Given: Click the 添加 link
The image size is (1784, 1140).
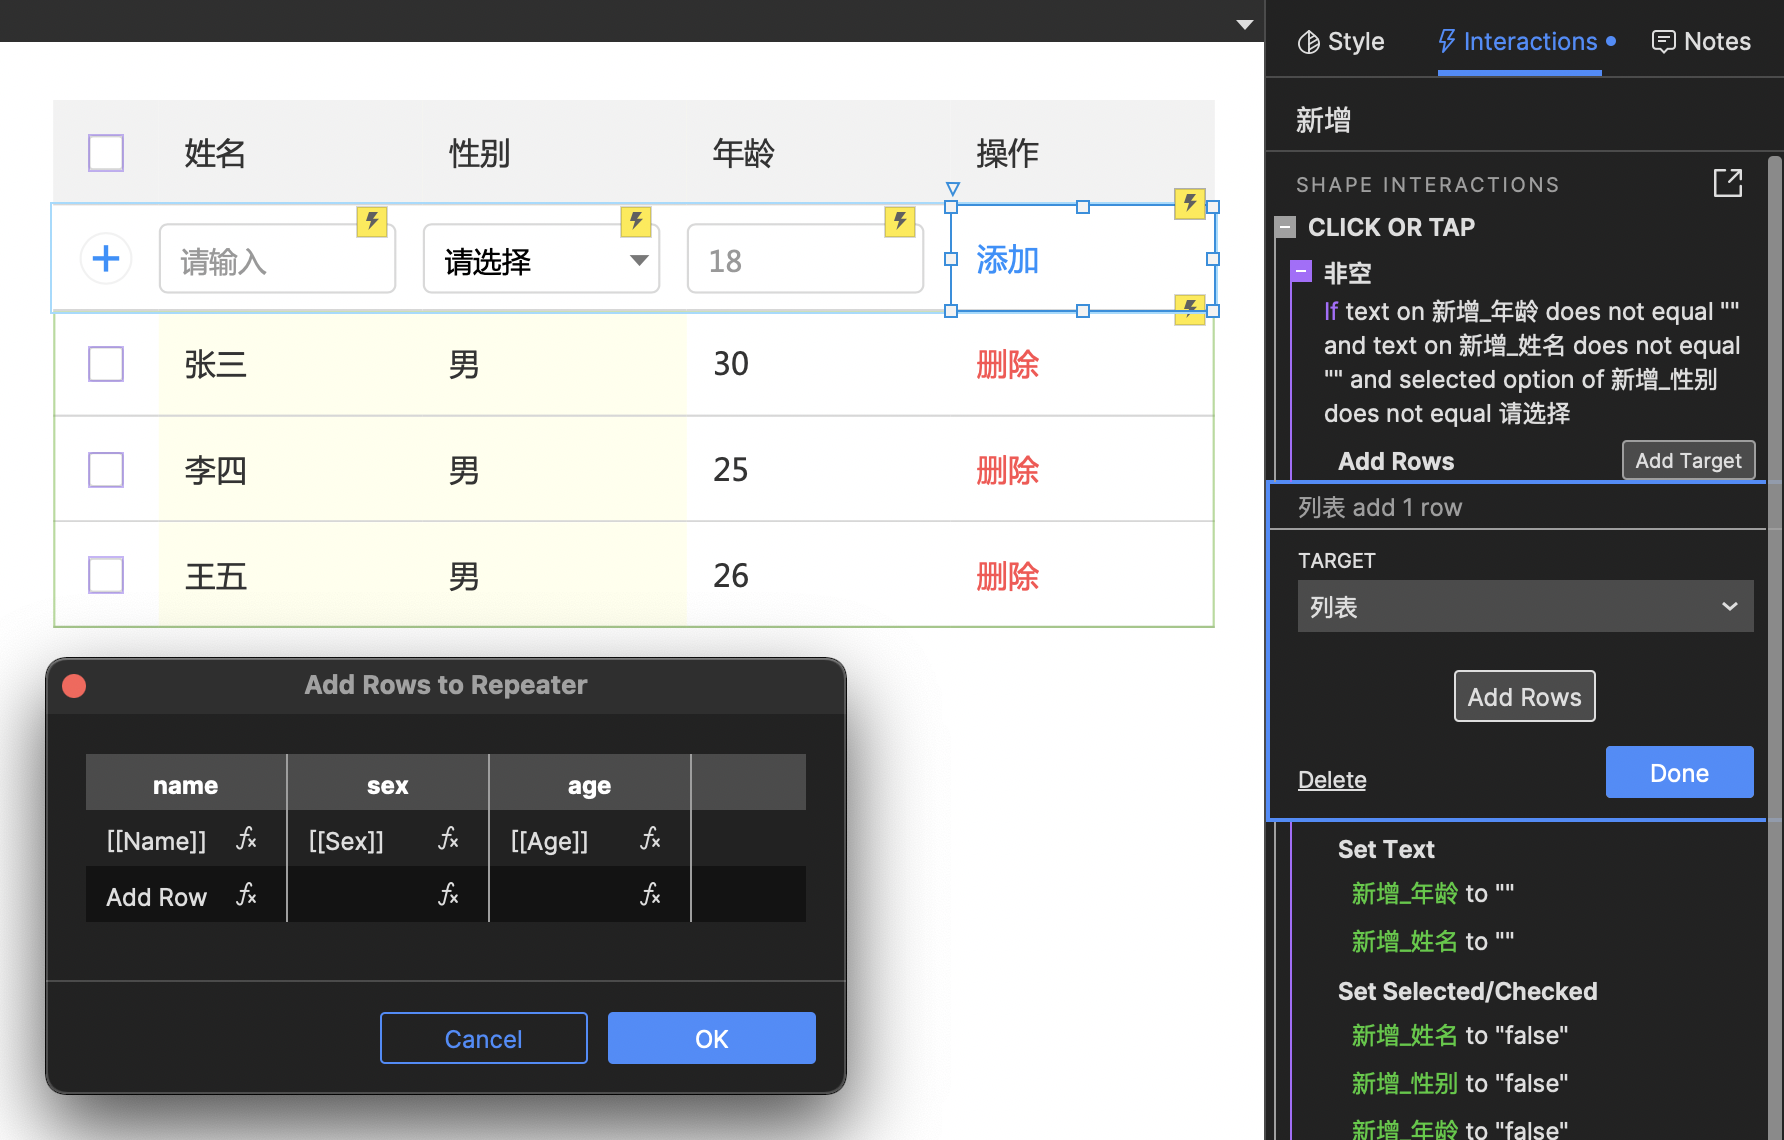Looking at the screenshot, I should [1007, 260].
